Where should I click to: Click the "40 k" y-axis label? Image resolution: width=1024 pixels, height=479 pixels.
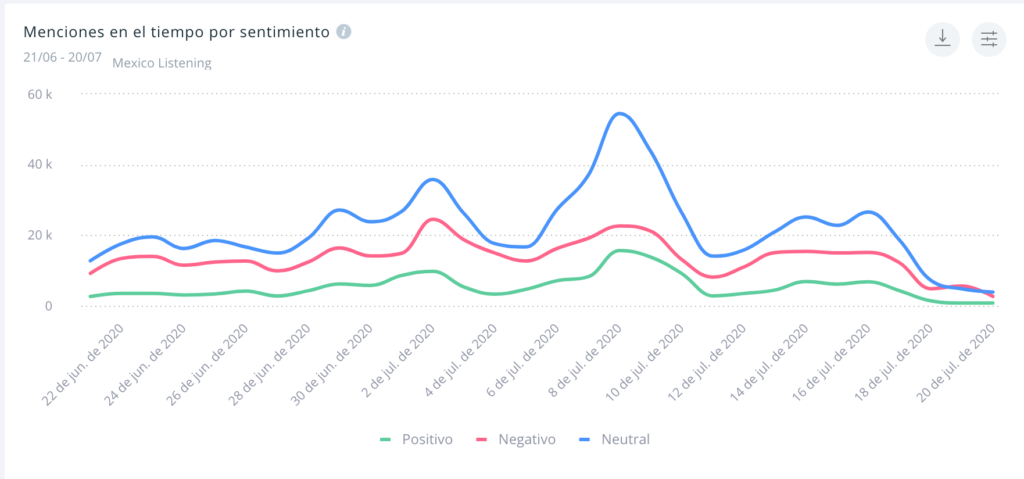(x=39, y=165)
